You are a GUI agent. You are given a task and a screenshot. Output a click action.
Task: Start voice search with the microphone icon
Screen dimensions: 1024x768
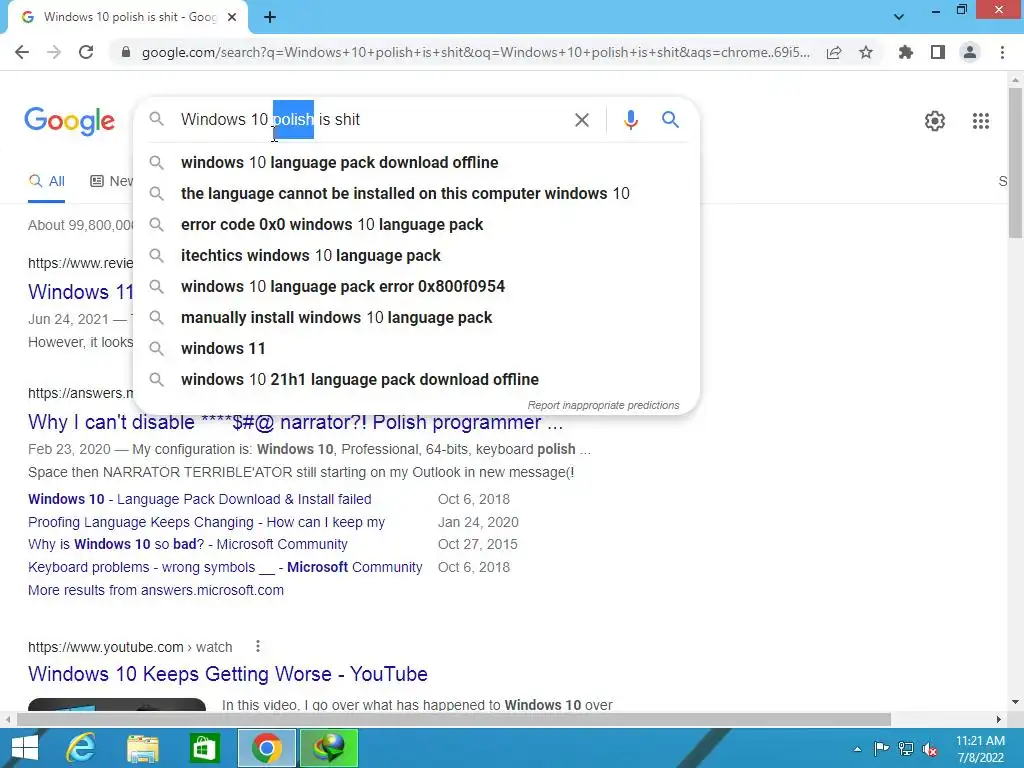tap(630, 120)
